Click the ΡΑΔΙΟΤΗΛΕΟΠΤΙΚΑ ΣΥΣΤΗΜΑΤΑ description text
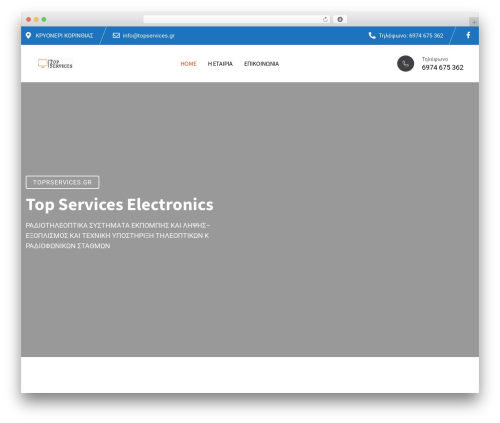500x423 pixels. [118, 236]
